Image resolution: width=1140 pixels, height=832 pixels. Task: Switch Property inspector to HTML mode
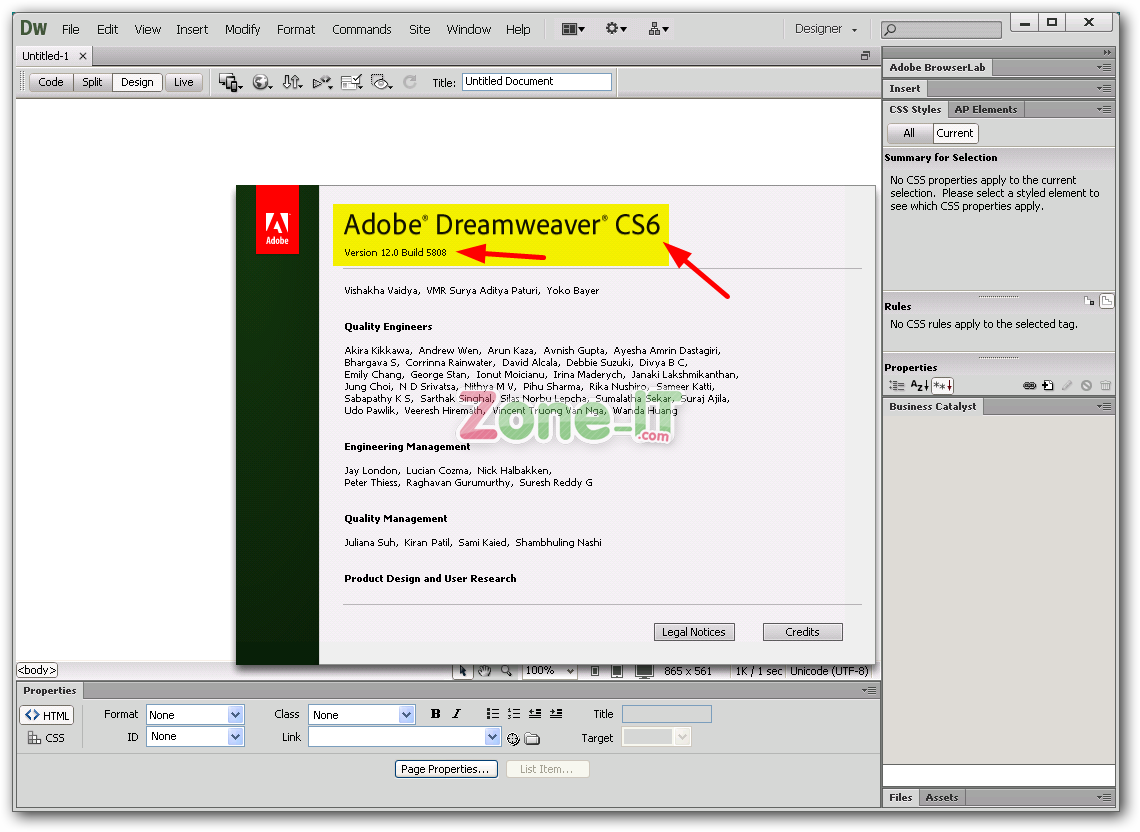[47, 716]
